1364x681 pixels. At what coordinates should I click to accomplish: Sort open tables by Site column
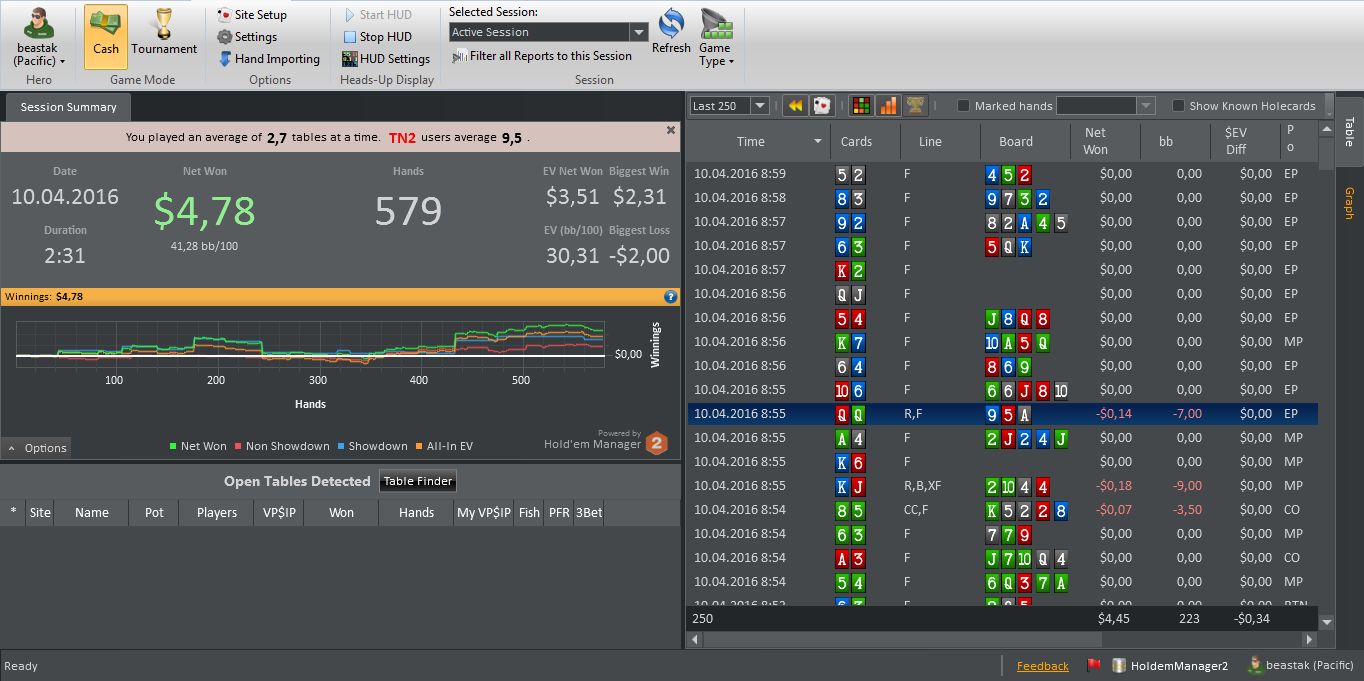pyautogui.click(x=40, y=512)
